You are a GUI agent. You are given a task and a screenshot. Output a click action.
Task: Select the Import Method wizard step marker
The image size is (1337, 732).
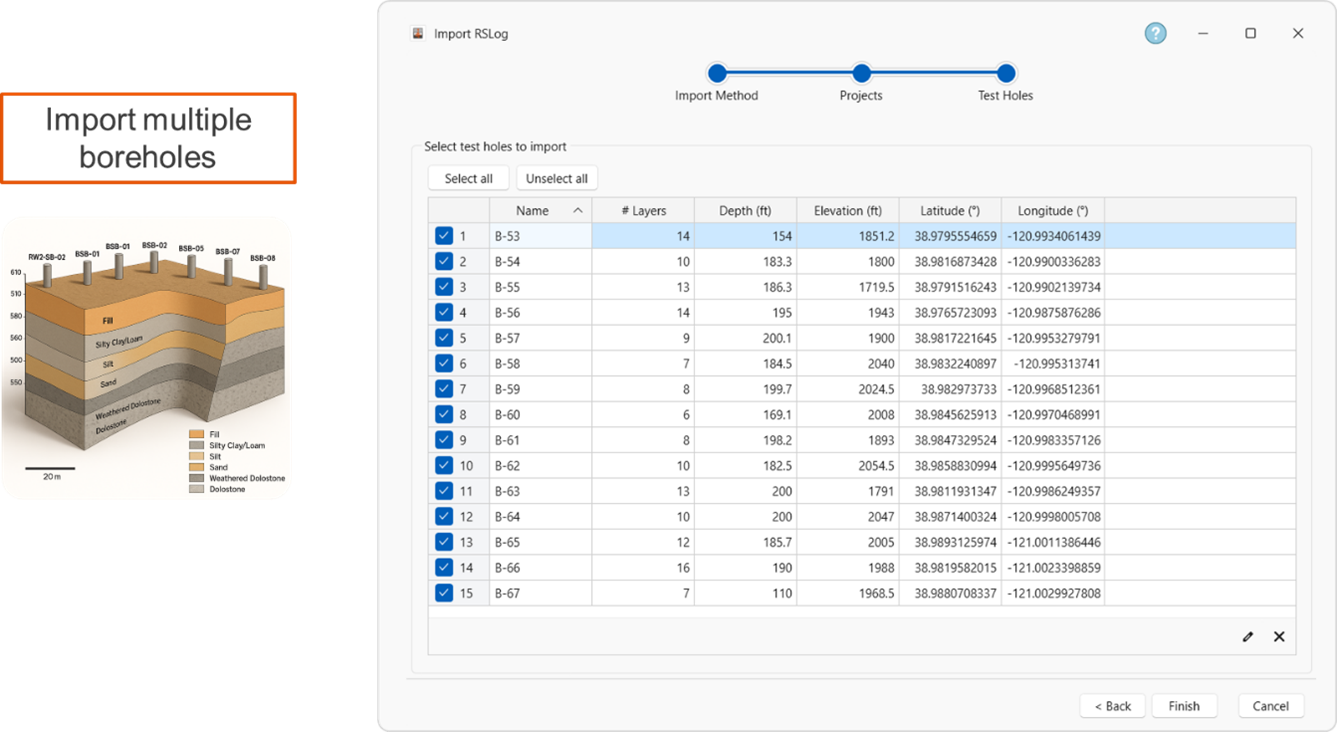[x=717, y=72]
